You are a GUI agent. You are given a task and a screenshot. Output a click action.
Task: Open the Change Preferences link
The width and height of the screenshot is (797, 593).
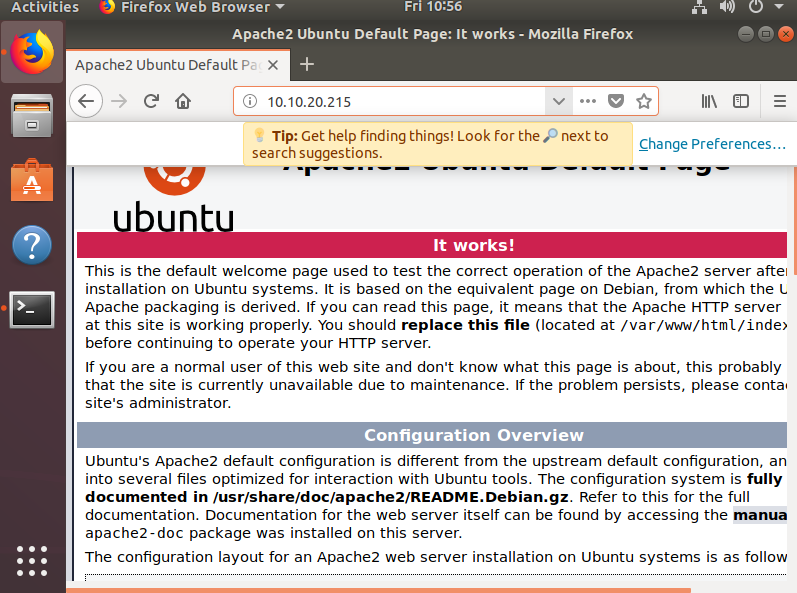[712, 144]
